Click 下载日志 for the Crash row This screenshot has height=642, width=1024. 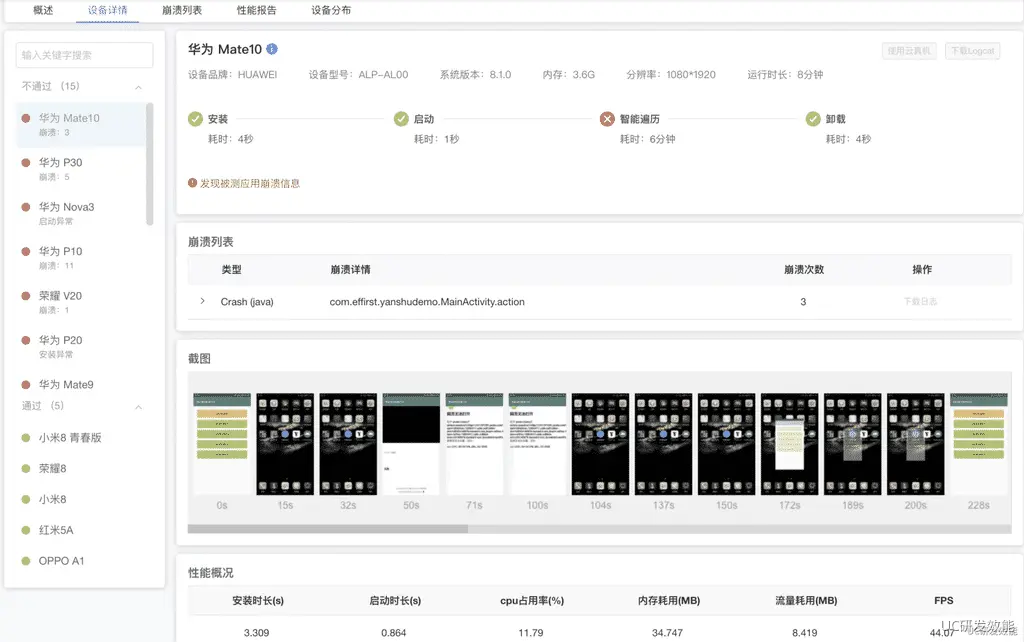920,301
